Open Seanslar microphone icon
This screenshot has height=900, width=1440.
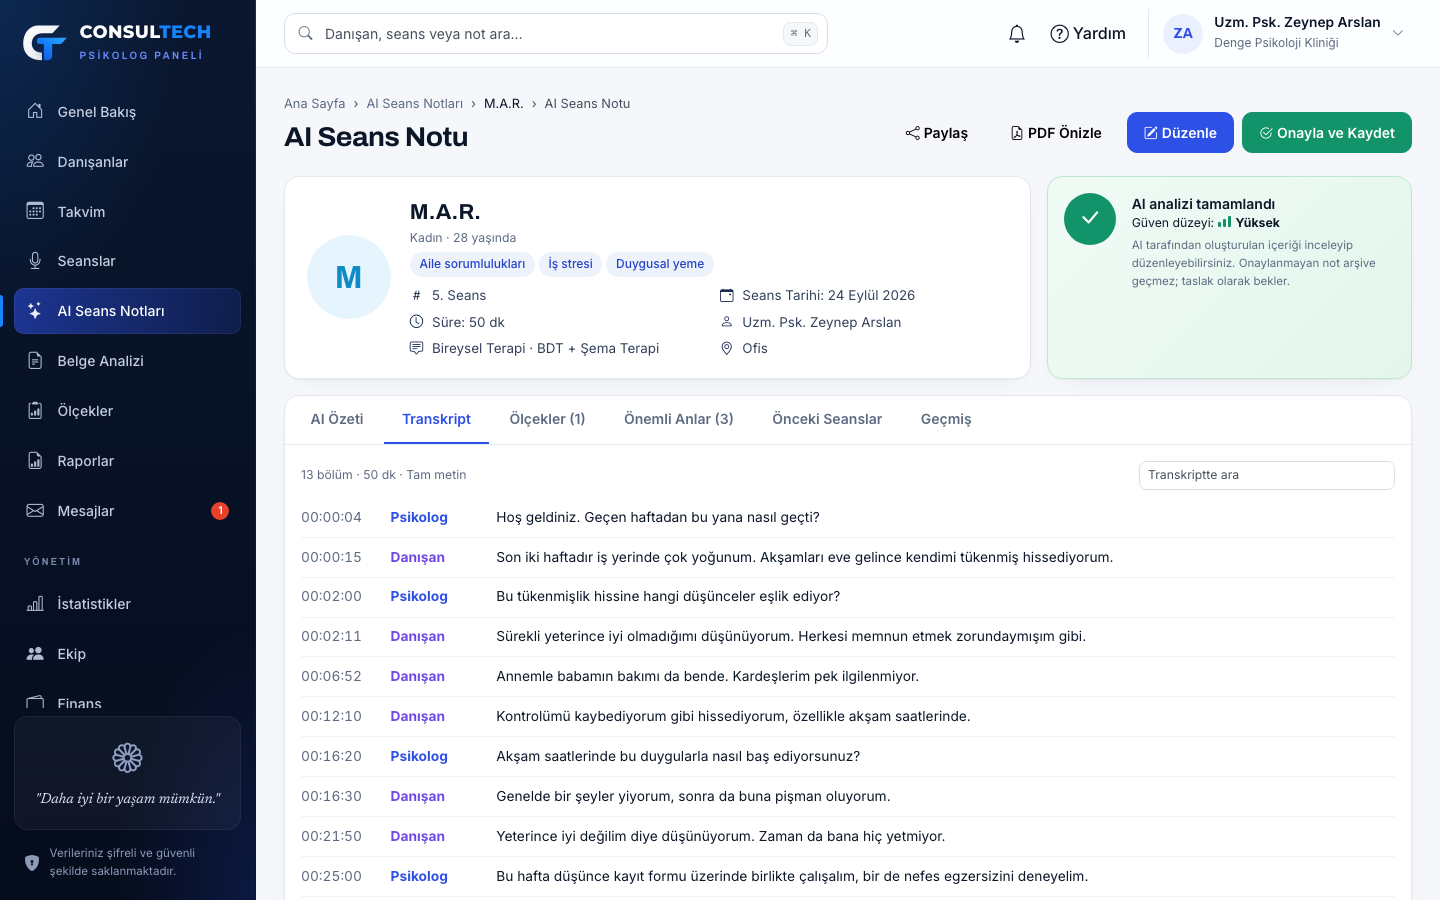point(35,261)
